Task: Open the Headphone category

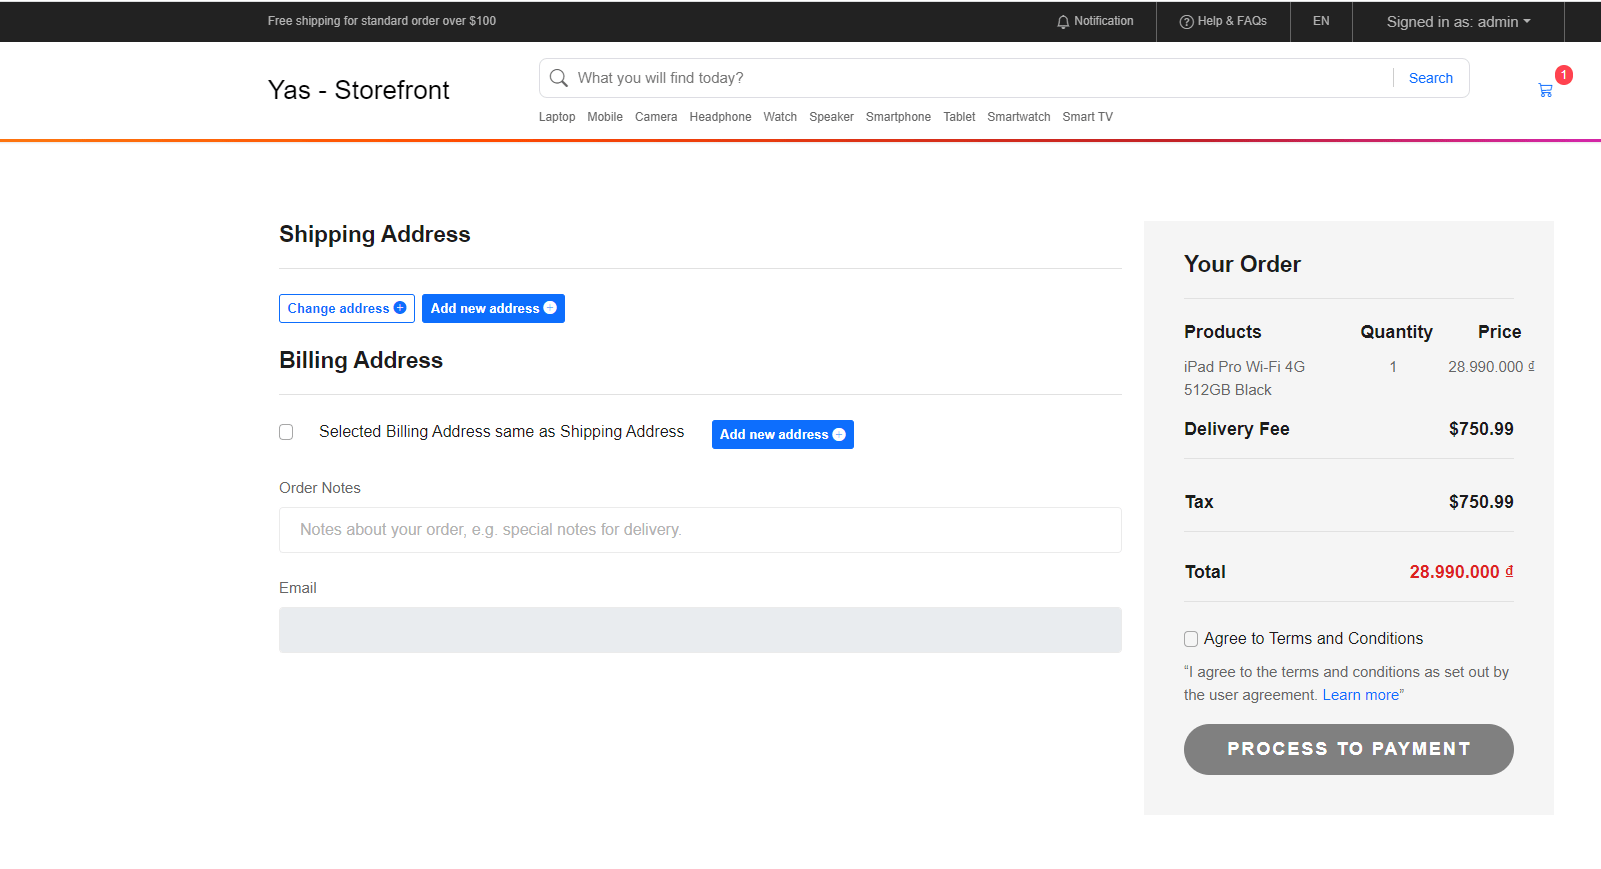Action: point(720,117)
